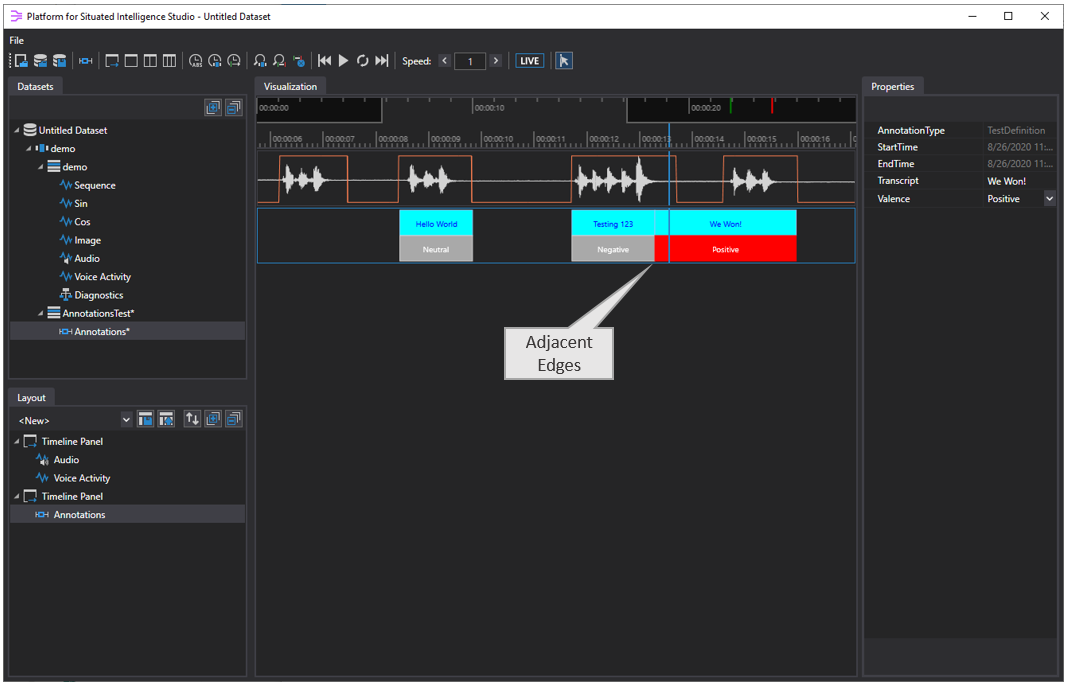
Task: Expand all nodes in the Datasets tree
Action: pyautogui.click(x=213, y=108)
